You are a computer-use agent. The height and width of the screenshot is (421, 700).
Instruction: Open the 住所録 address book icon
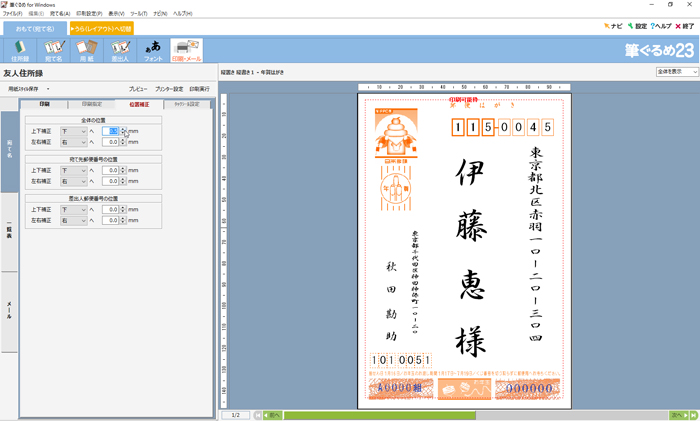20,50
